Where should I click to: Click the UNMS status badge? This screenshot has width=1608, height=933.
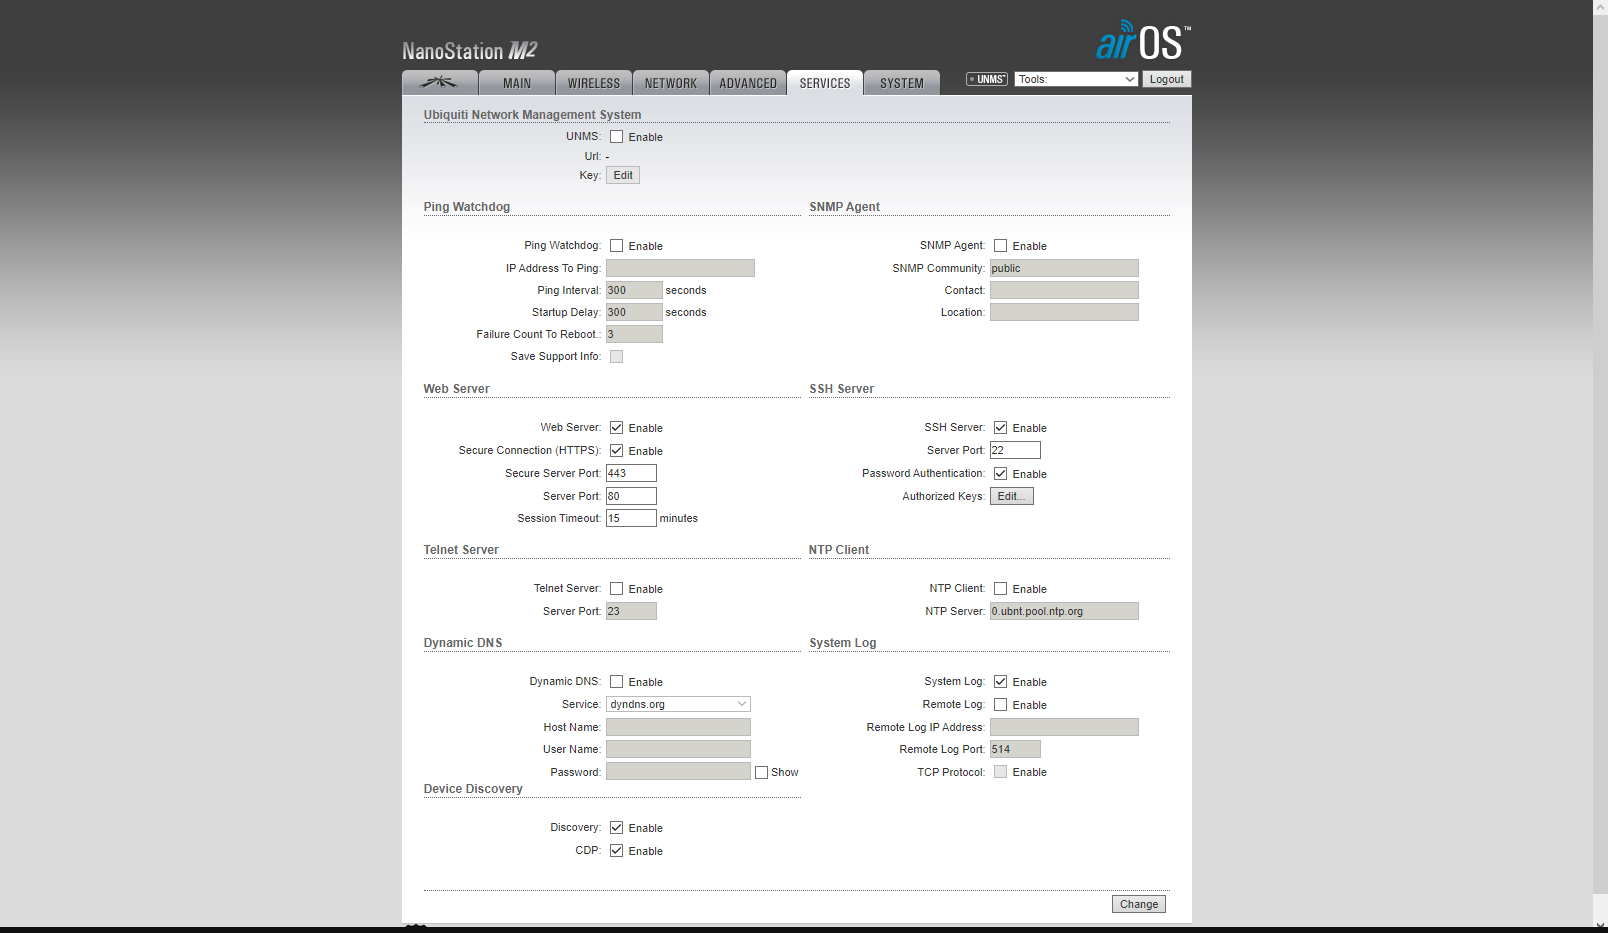coord(987,79)
